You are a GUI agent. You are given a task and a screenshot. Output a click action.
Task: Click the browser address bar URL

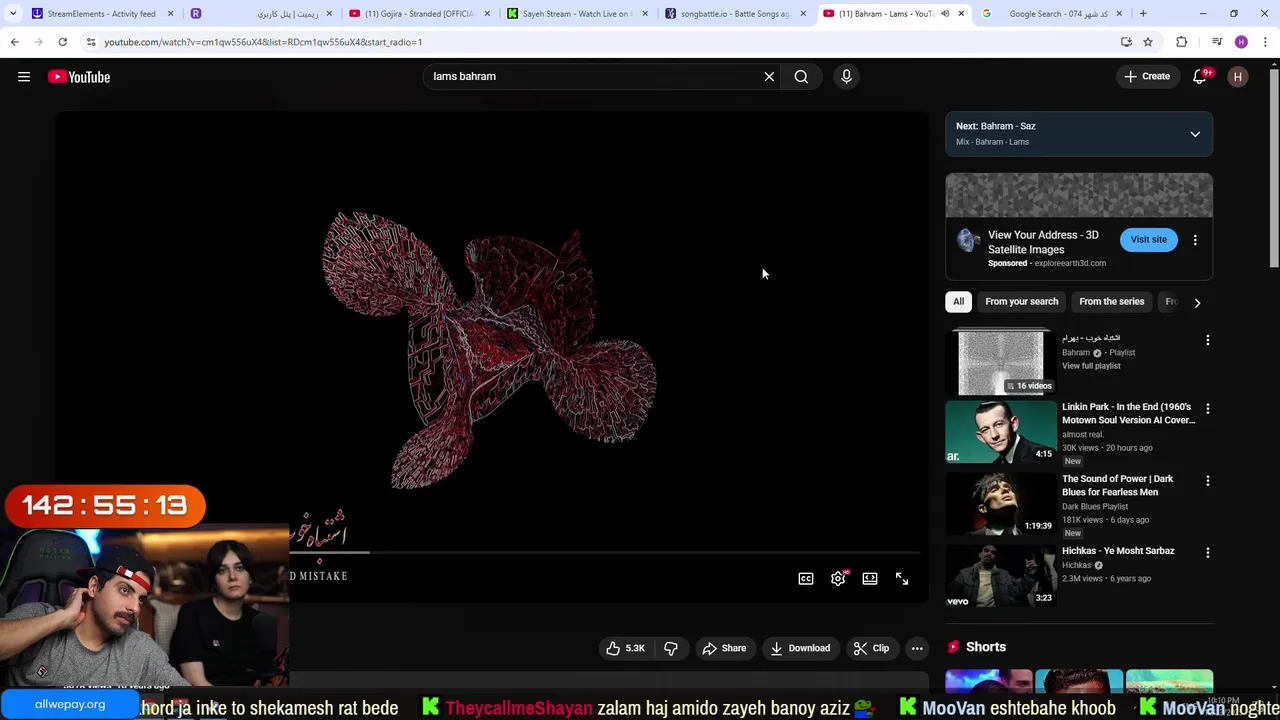click(x=262, y=42)
